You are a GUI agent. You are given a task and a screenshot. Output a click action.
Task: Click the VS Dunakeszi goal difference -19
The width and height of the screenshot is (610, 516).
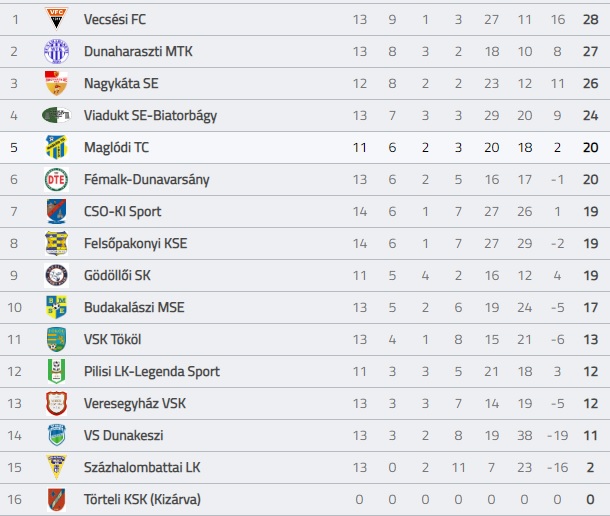(557, 435)
